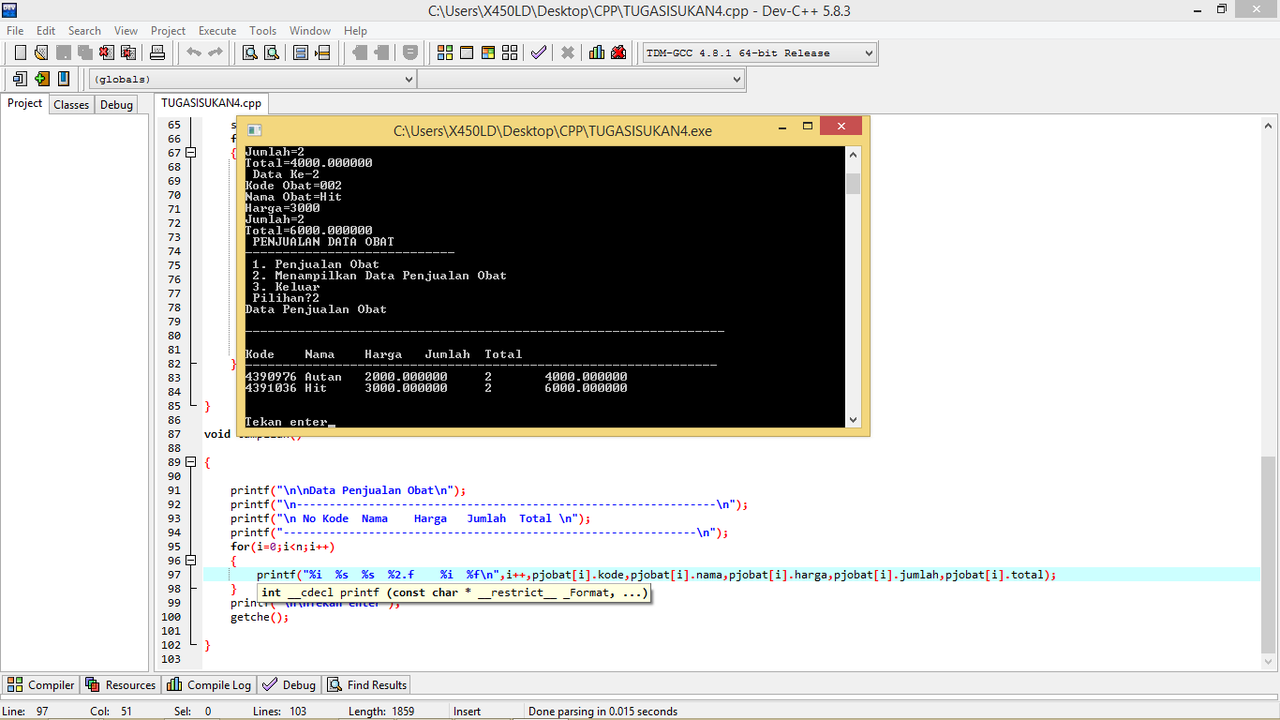Click the Close All files toolbar icon
The height and width of the screenshot is (720, 1280).
click(129, 53)
